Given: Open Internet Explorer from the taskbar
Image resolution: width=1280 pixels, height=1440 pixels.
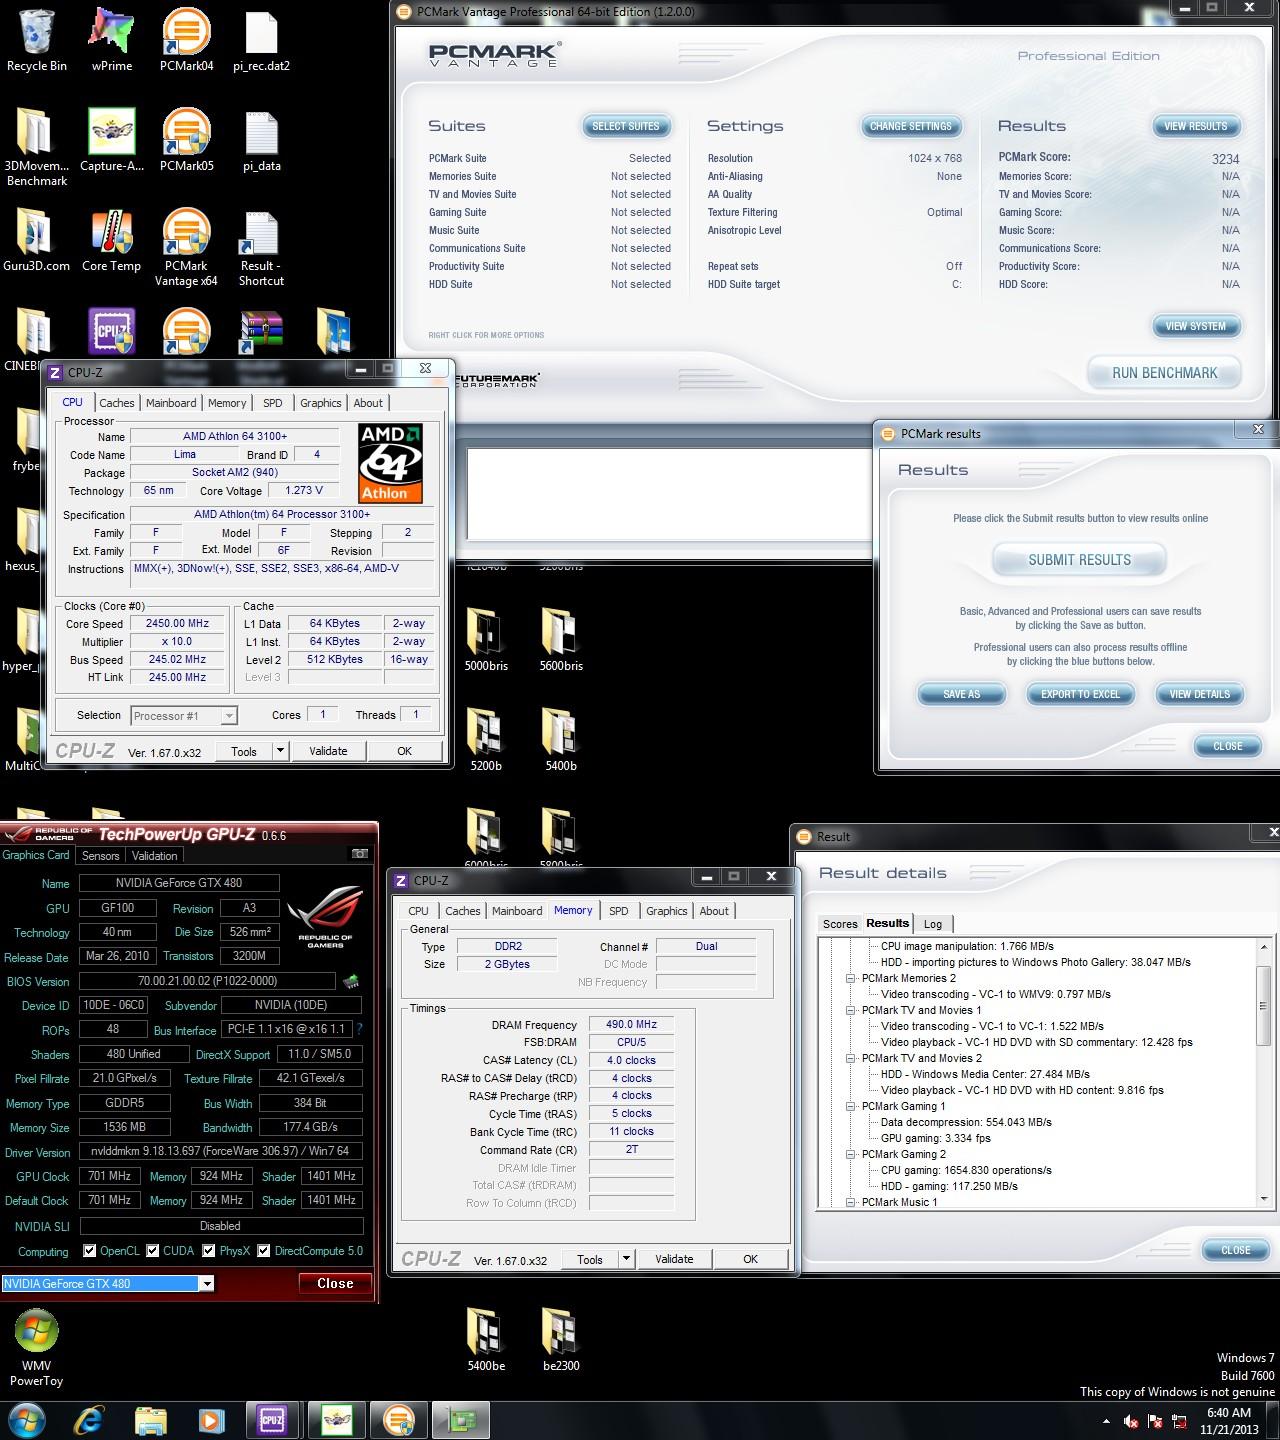Looking at the screenshot, I should click(89, 1420).
